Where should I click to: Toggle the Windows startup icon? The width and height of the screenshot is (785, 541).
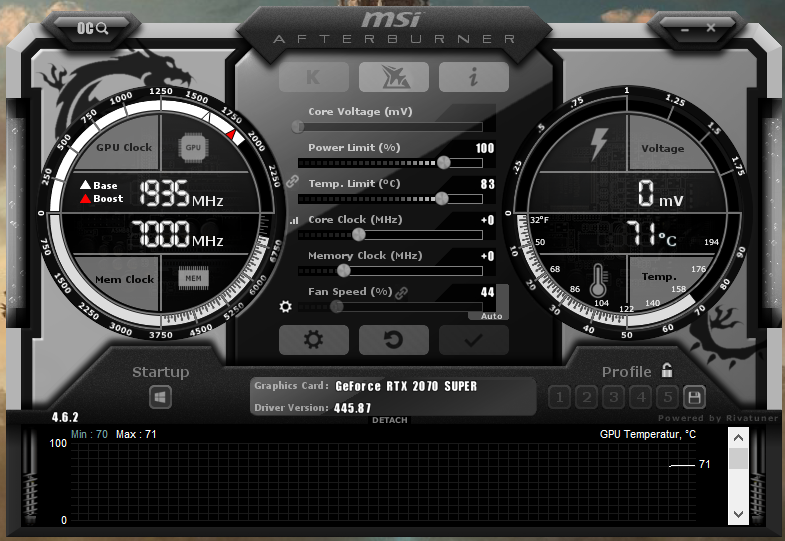[160, 398]
